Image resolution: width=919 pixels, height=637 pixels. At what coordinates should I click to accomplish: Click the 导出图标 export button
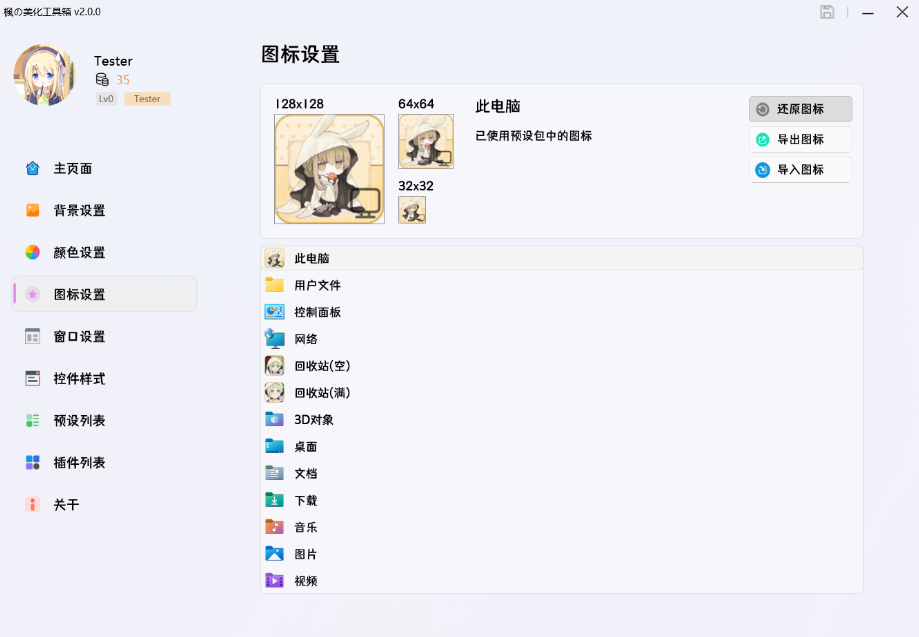coord(800,140)
